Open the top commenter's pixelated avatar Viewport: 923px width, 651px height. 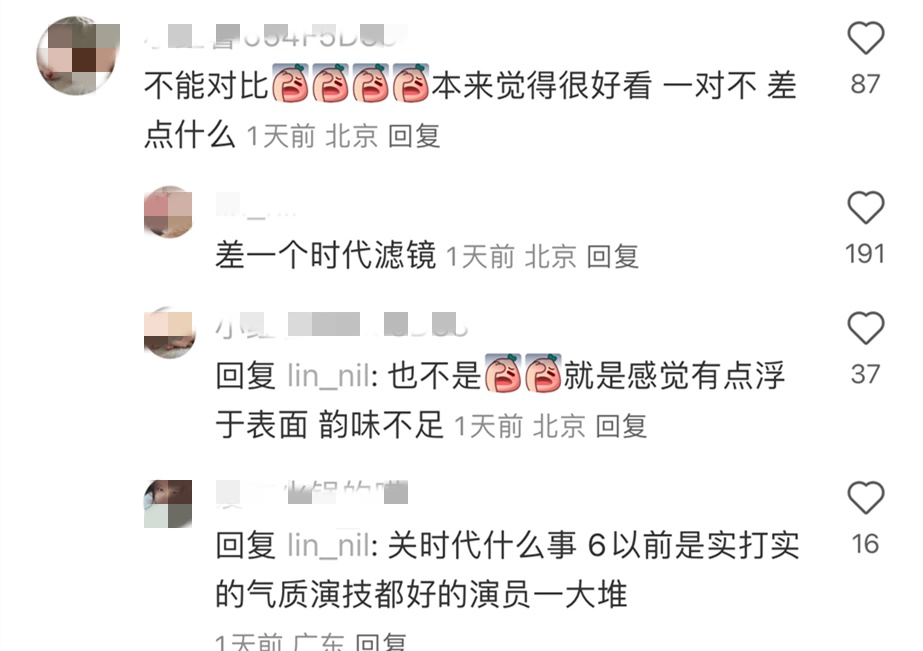tap(78, 56)
